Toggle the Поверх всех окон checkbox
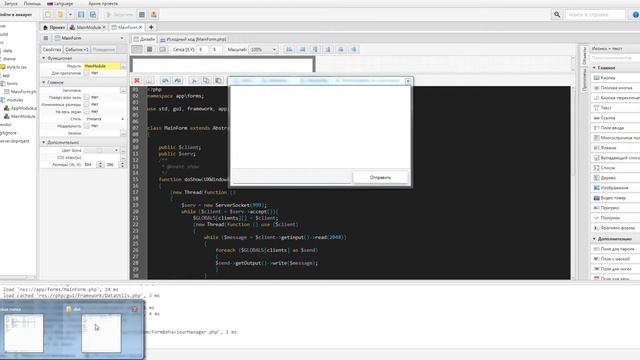 86,98
